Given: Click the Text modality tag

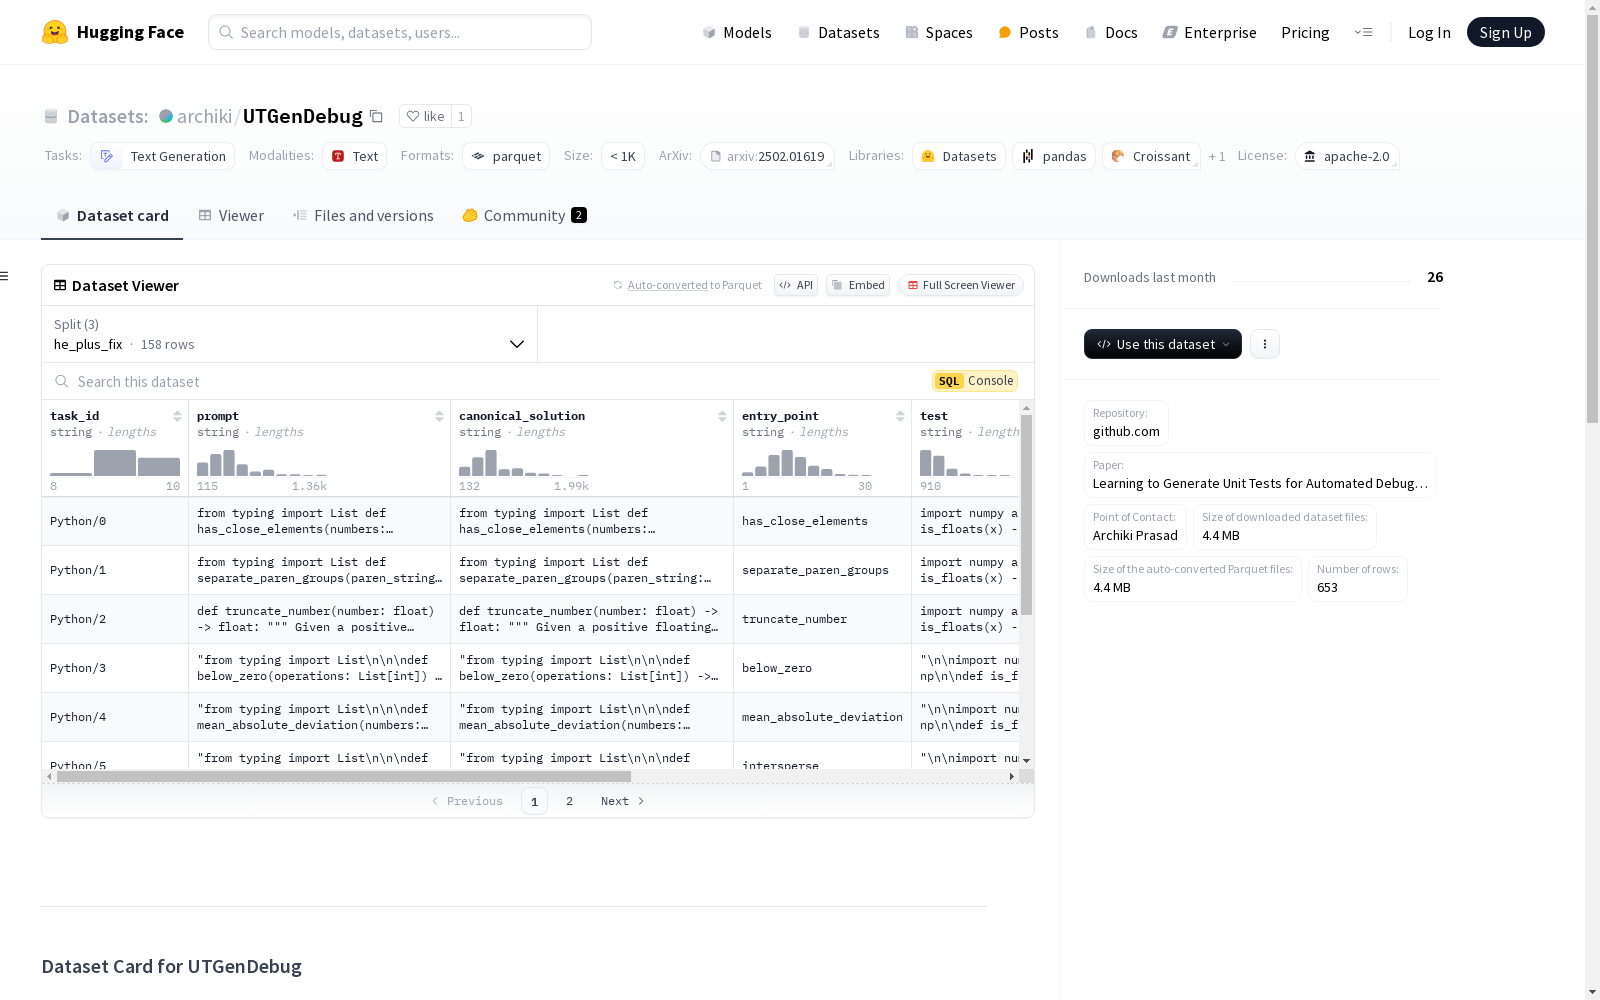Looking at the screenshot, I should coord(354,156).
